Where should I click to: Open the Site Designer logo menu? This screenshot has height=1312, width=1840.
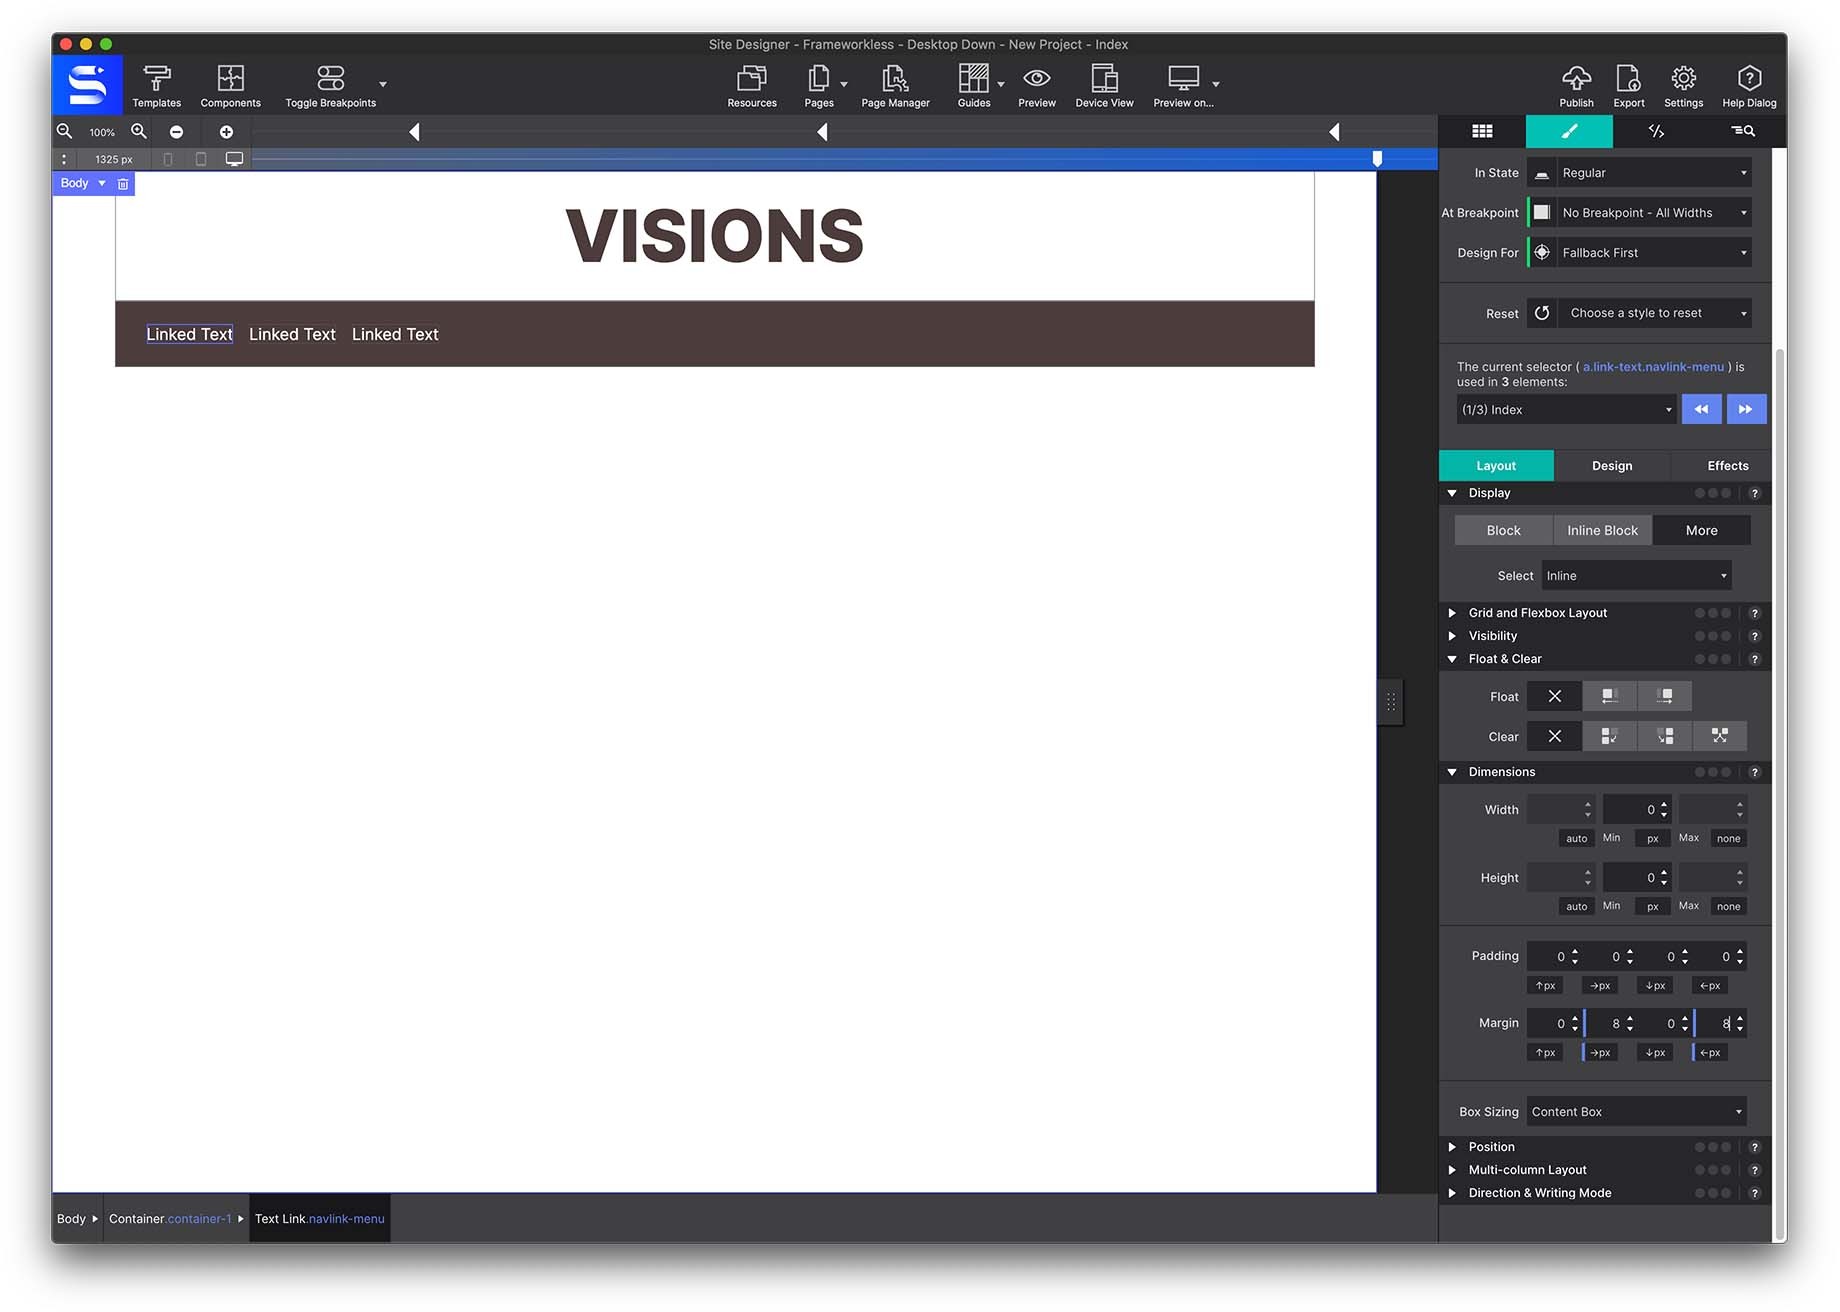87,85
